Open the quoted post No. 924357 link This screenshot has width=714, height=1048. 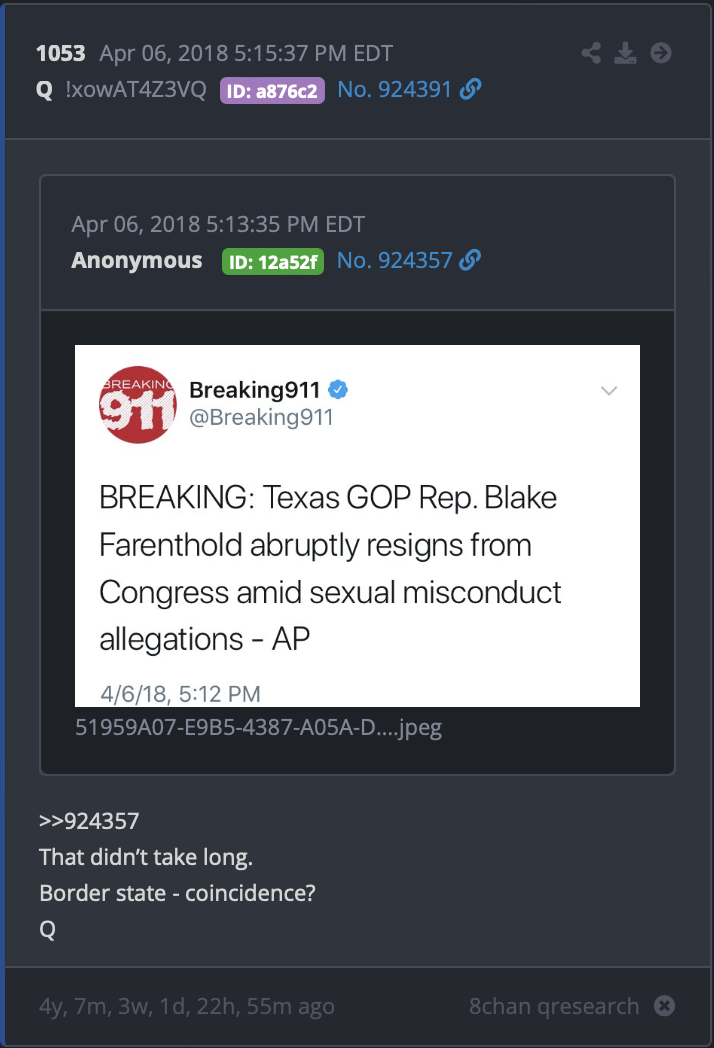pos(395,261)
